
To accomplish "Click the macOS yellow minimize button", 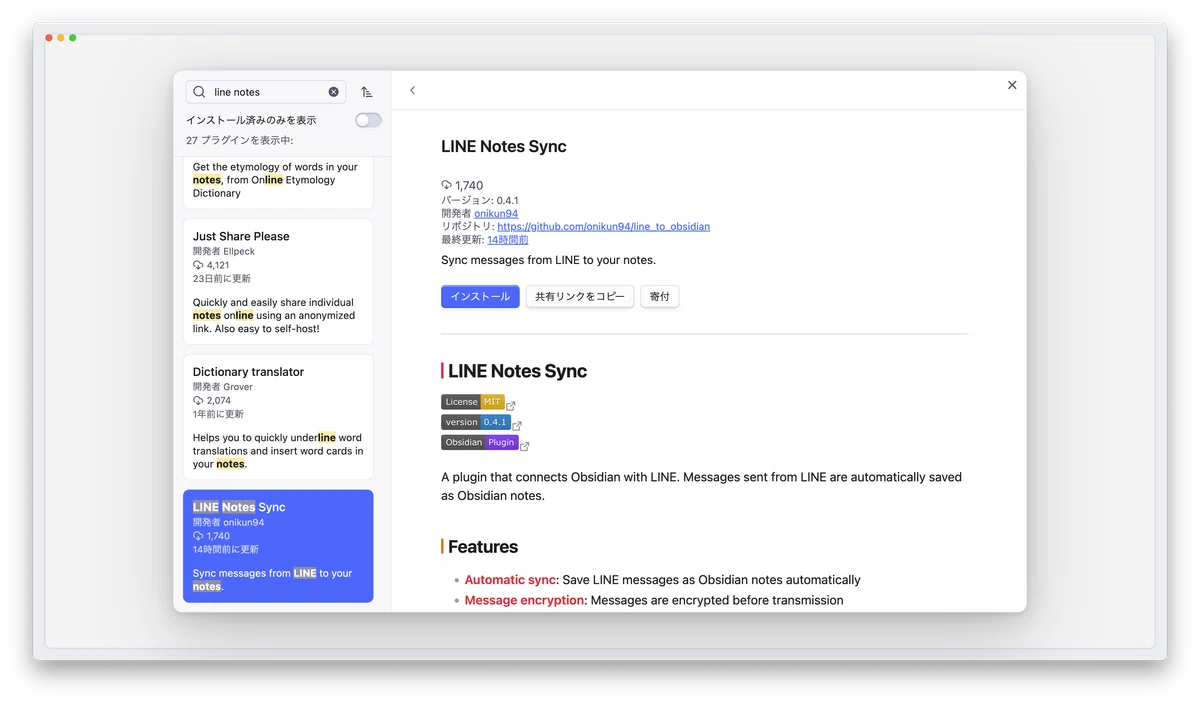I will (61, 38).
